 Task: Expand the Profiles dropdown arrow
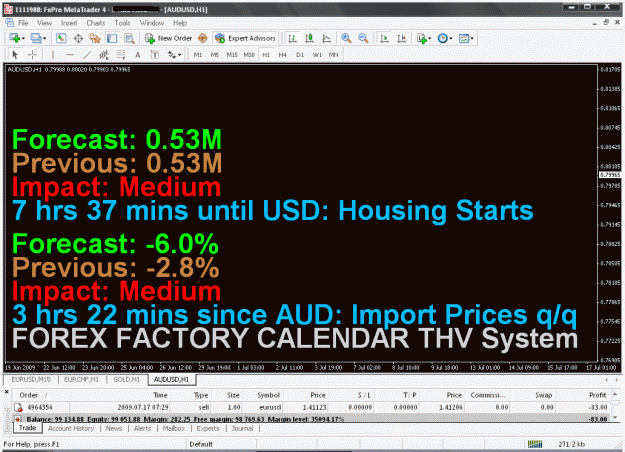pos(44,39)
